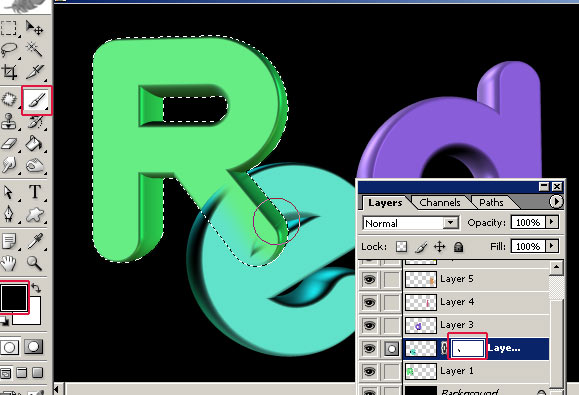The image size is (579, 395).
Task: Choose Full Screen with menu bar mode
Action: tap(22, 373)
